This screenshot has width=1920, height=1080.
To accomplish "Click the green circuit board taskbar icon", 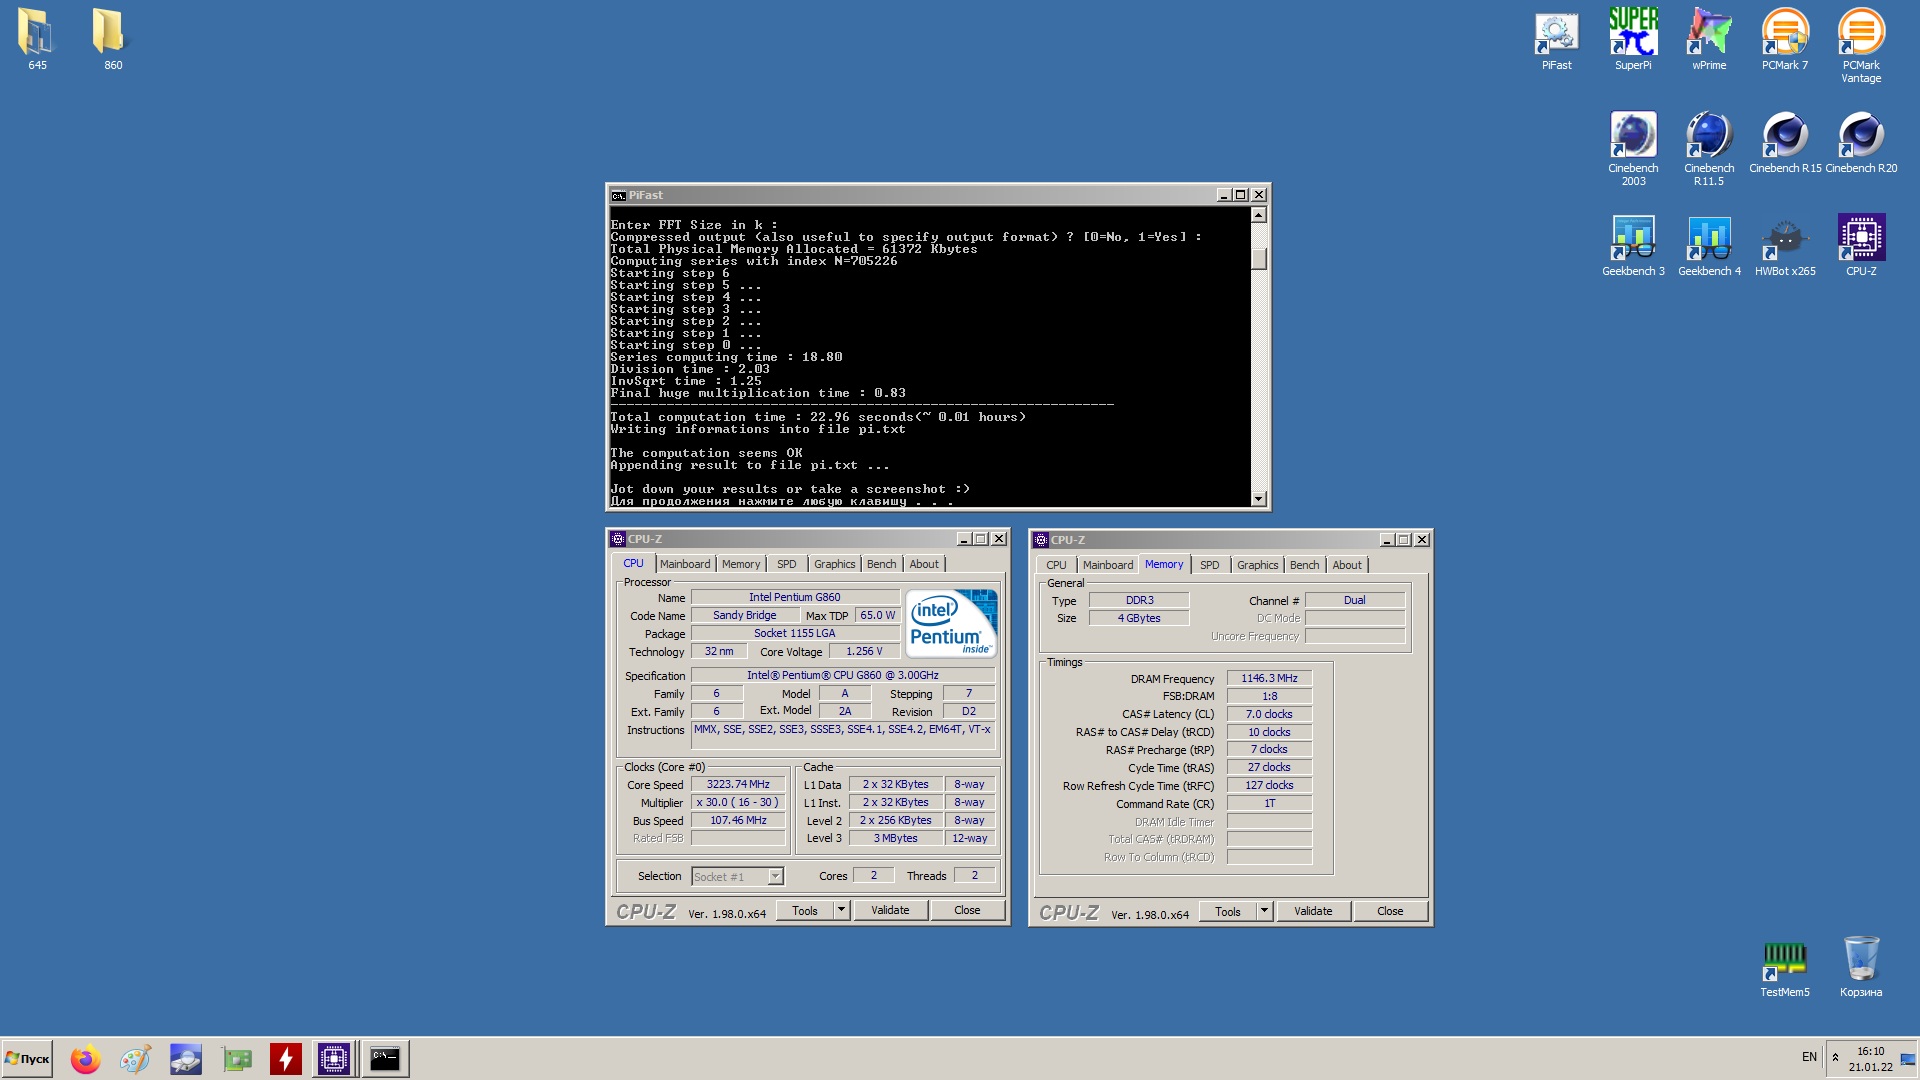I will (236, 1058).
